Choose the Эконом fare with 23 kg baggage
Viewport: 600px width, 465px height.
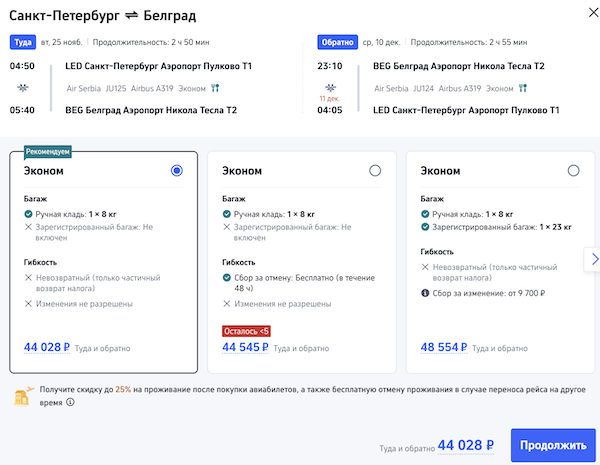tap(573, 171)
